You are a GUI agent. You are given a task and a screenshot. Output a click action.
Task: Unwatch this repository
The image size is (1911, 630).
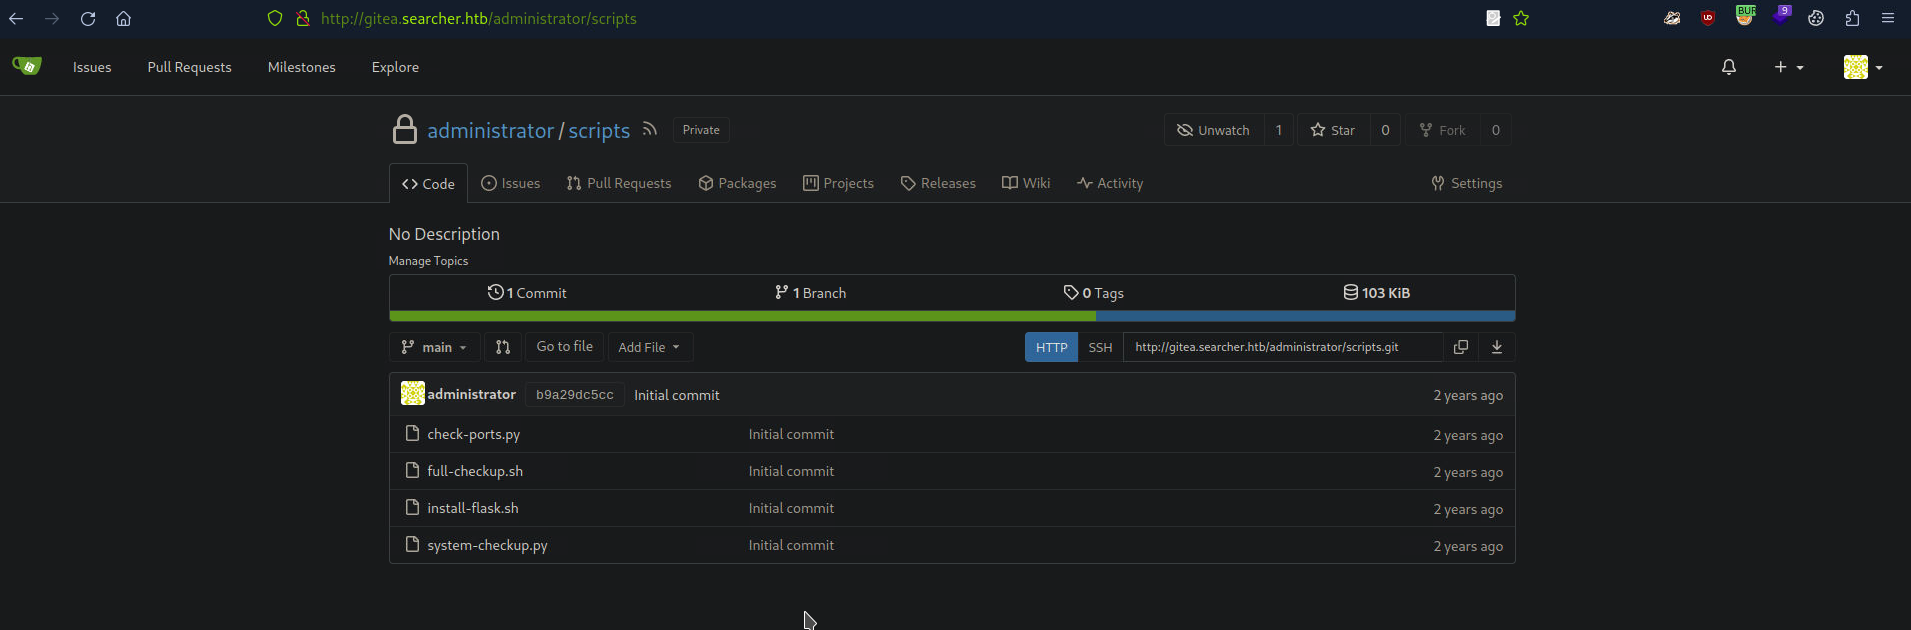tap(1214, 130)
